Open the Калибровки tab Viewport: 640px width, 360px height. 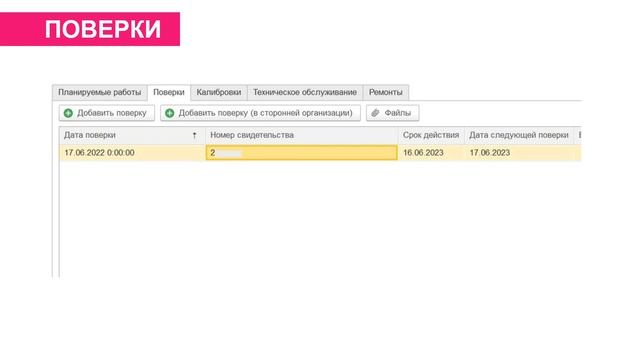(219, 92)
